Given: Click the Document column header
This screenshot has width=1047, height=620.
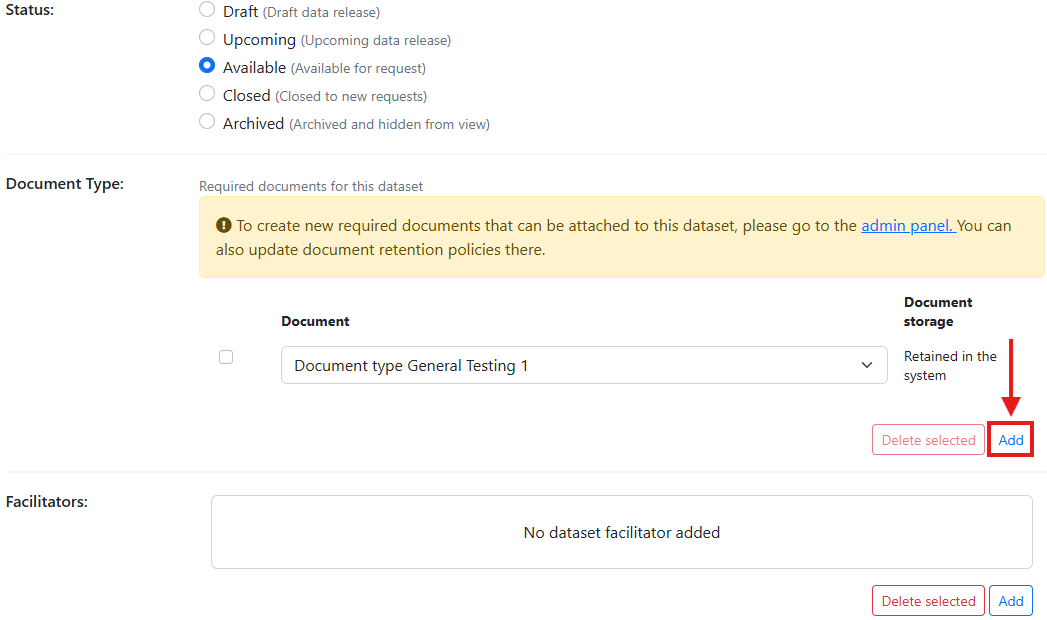Looking at the screenshot, I should (315, 321).
